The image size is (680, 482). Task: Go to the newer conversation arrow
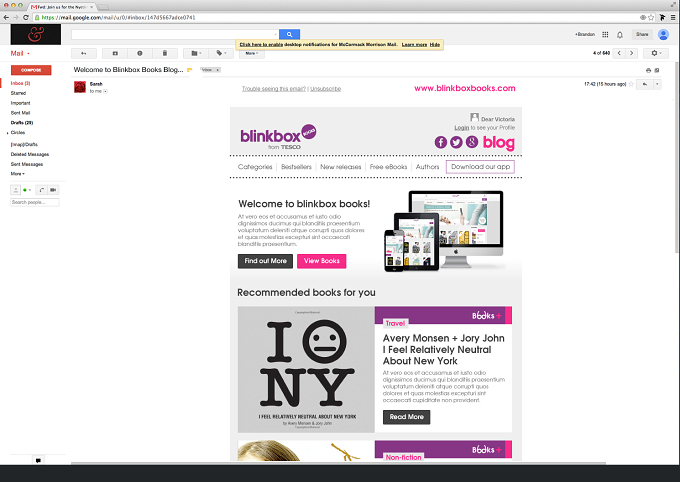click(619, 53)
